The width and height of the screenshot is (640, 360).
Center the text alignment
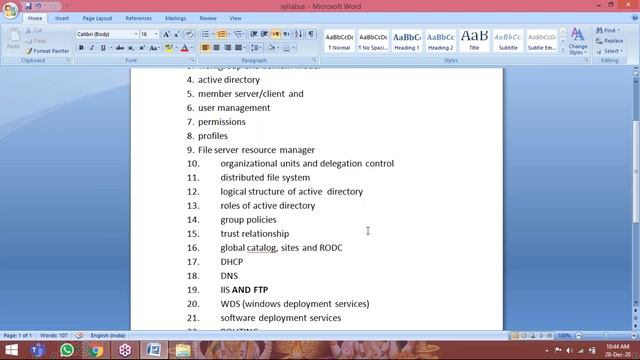click(216, 48)
